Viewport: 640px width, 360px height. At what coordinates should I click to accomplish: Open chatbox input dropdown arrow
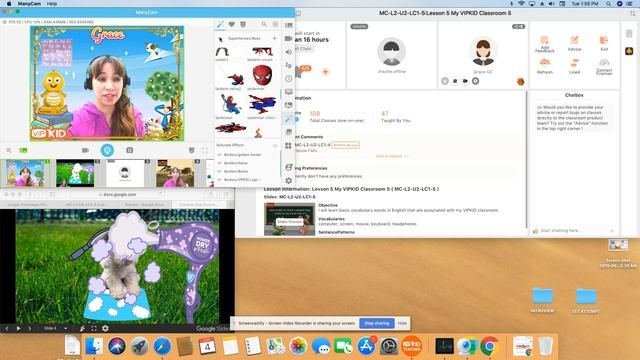coord(612,231)
